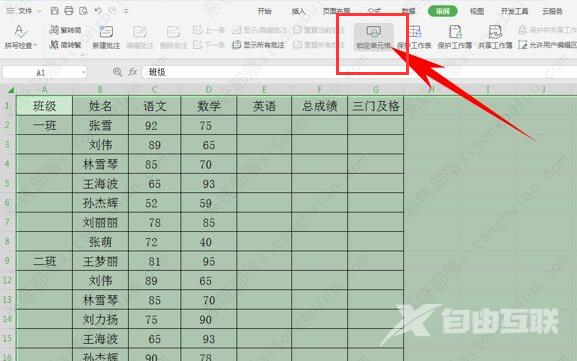Image resolution: width=577 pixels, height=361 pixels.
Task: Select cell 二班 in column A
Action: coord(45,261)
